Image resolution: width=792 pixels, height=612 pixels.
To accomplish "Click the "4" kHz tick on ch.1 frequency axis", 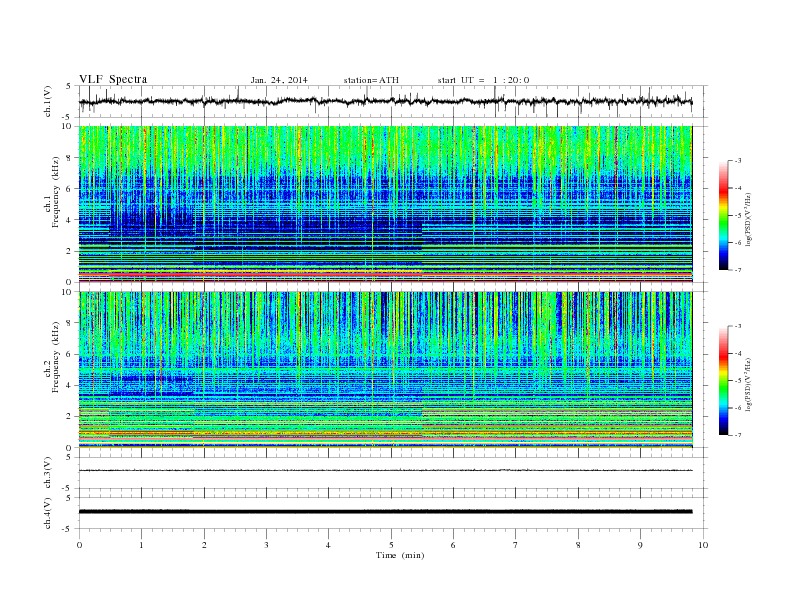I will [x=70, y=220].
